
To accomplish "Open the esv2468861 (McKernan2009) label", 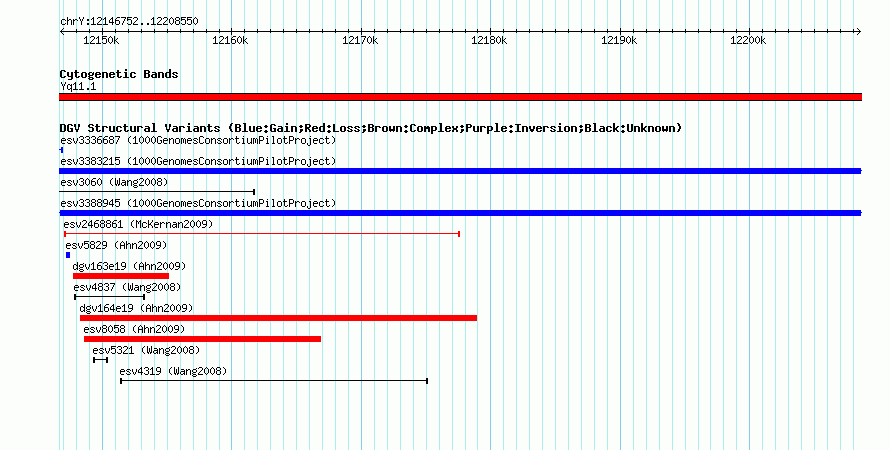I will 138,224.
